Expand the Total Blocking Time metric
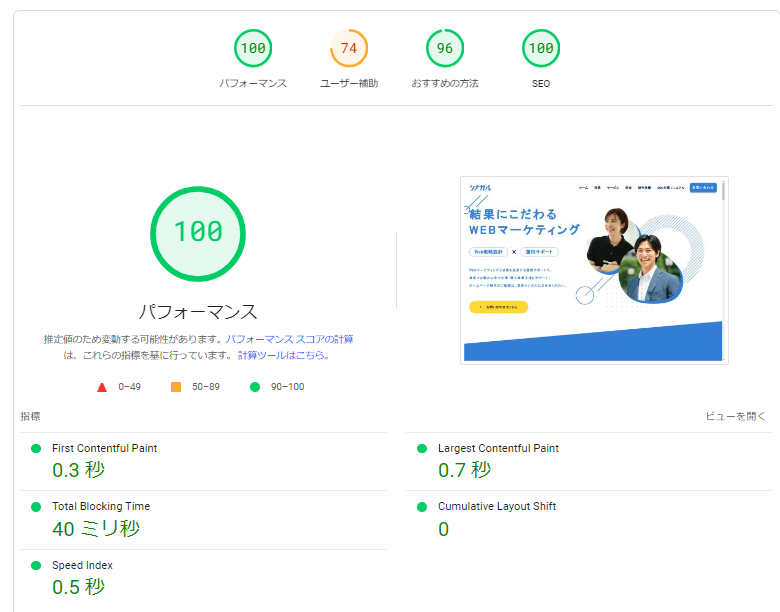Viewport: 780px width, 612px height. pyautogui.click(x=101, y=507)
